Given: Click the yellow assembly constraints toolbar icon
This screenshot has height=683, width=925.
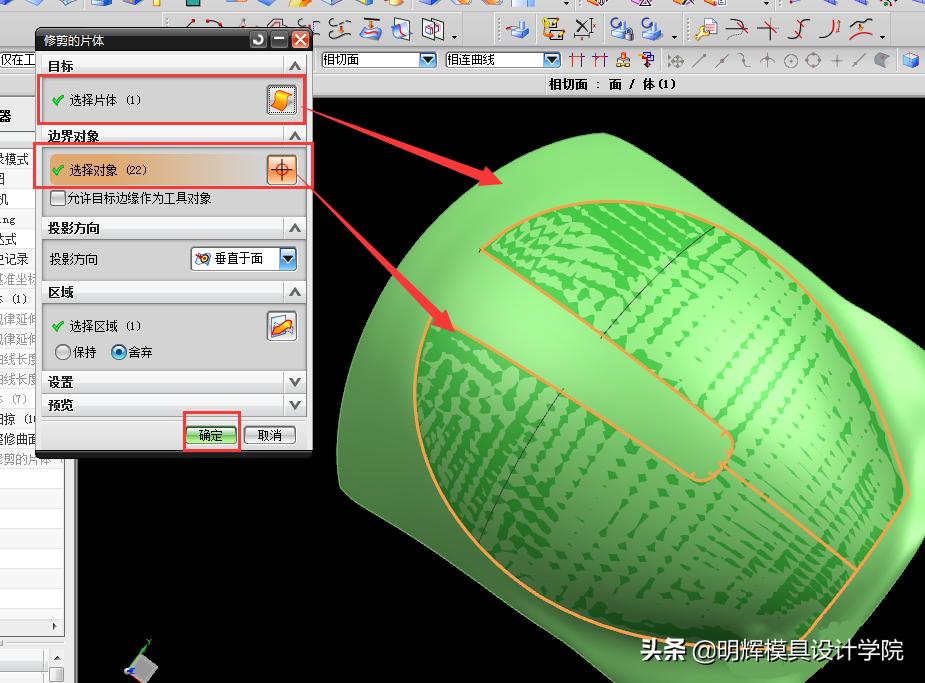Looking at the screenshot, I should point(553,28).
